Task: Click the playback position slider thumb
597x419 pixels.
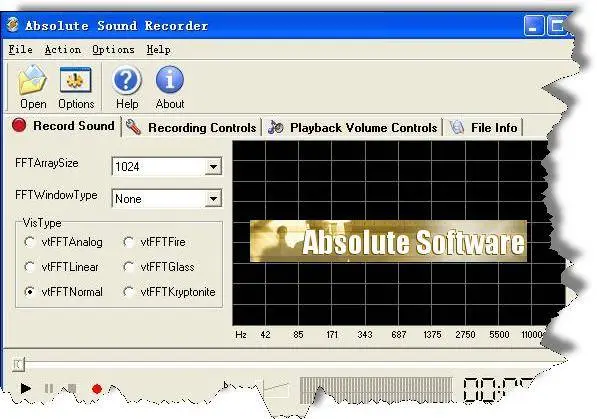Action: click(18, 365)
